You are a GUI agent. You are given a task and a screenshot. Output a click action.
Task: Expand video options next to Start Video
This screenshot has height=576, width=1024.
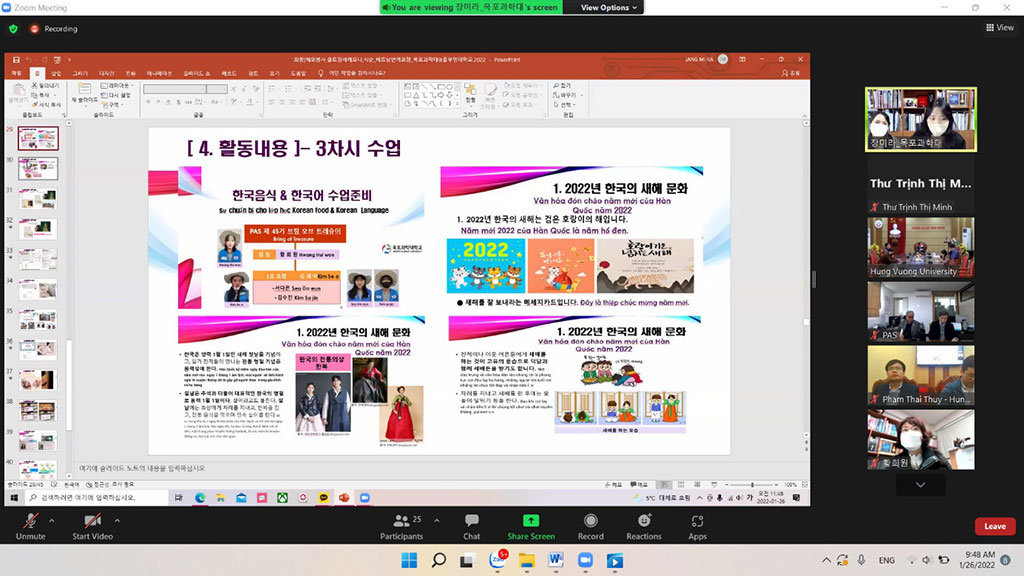(118, 520)
